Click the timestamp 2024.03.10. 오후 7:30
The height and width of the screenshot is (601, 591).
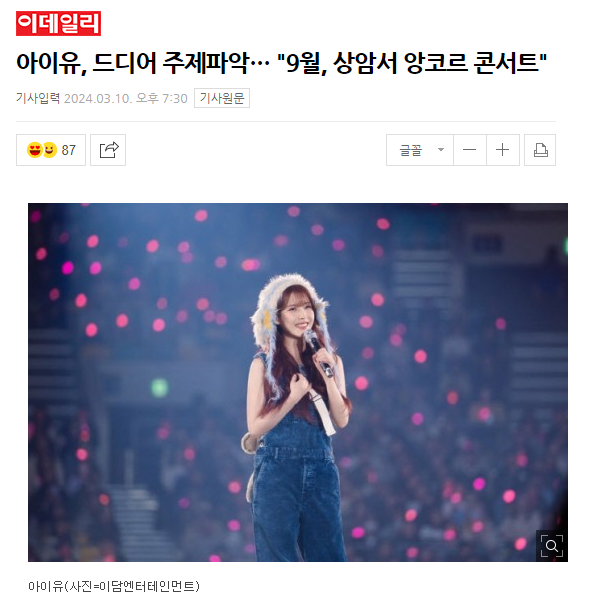coord(126,99)
